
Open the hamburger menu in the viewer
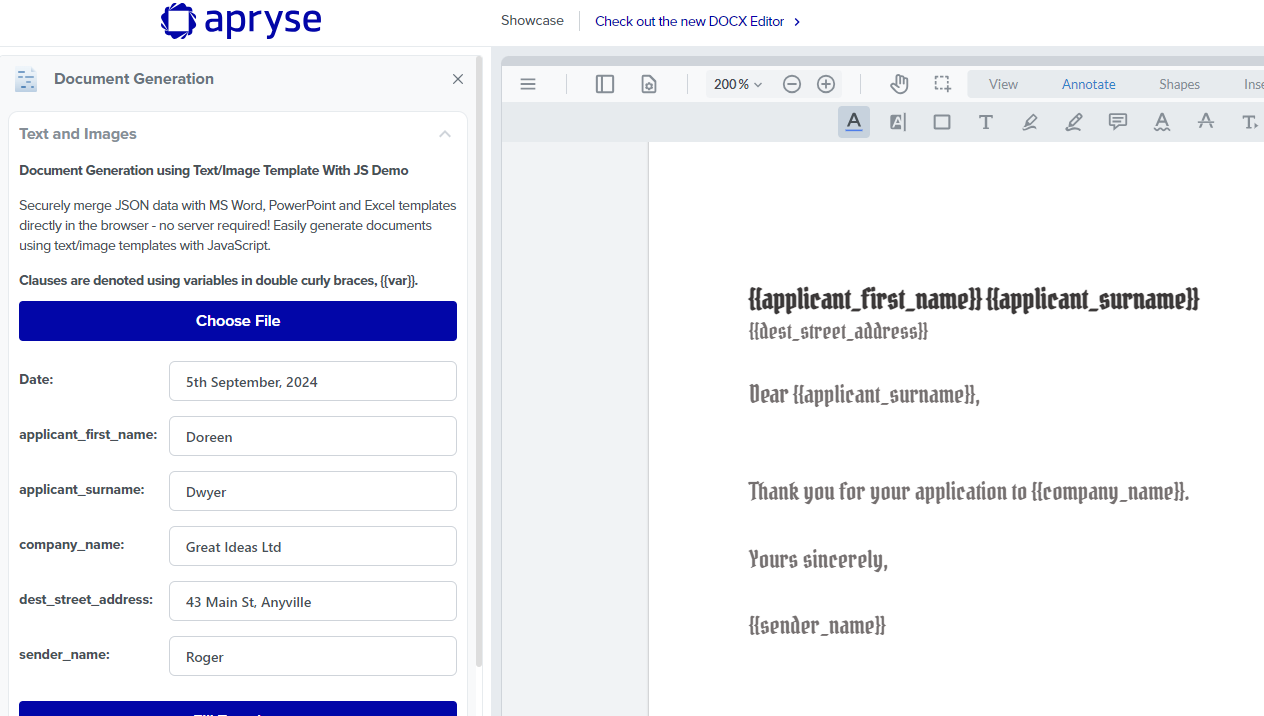[528, 84]
